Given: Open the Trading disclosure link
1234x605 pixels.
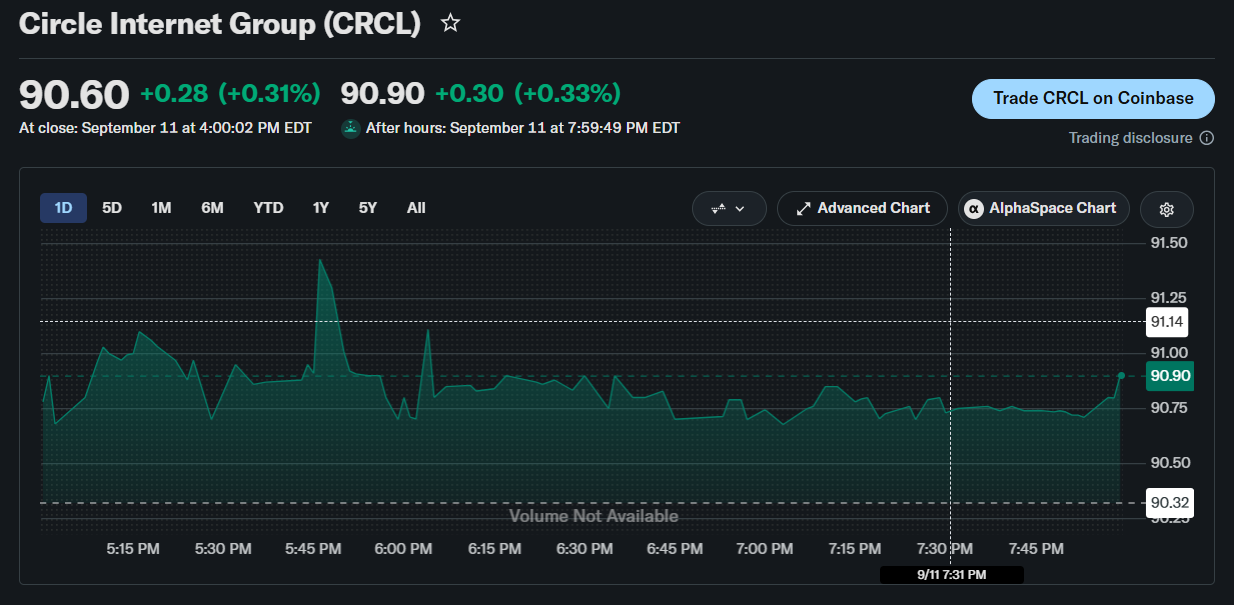Looking at the screenshot, I should (1130, 138).
